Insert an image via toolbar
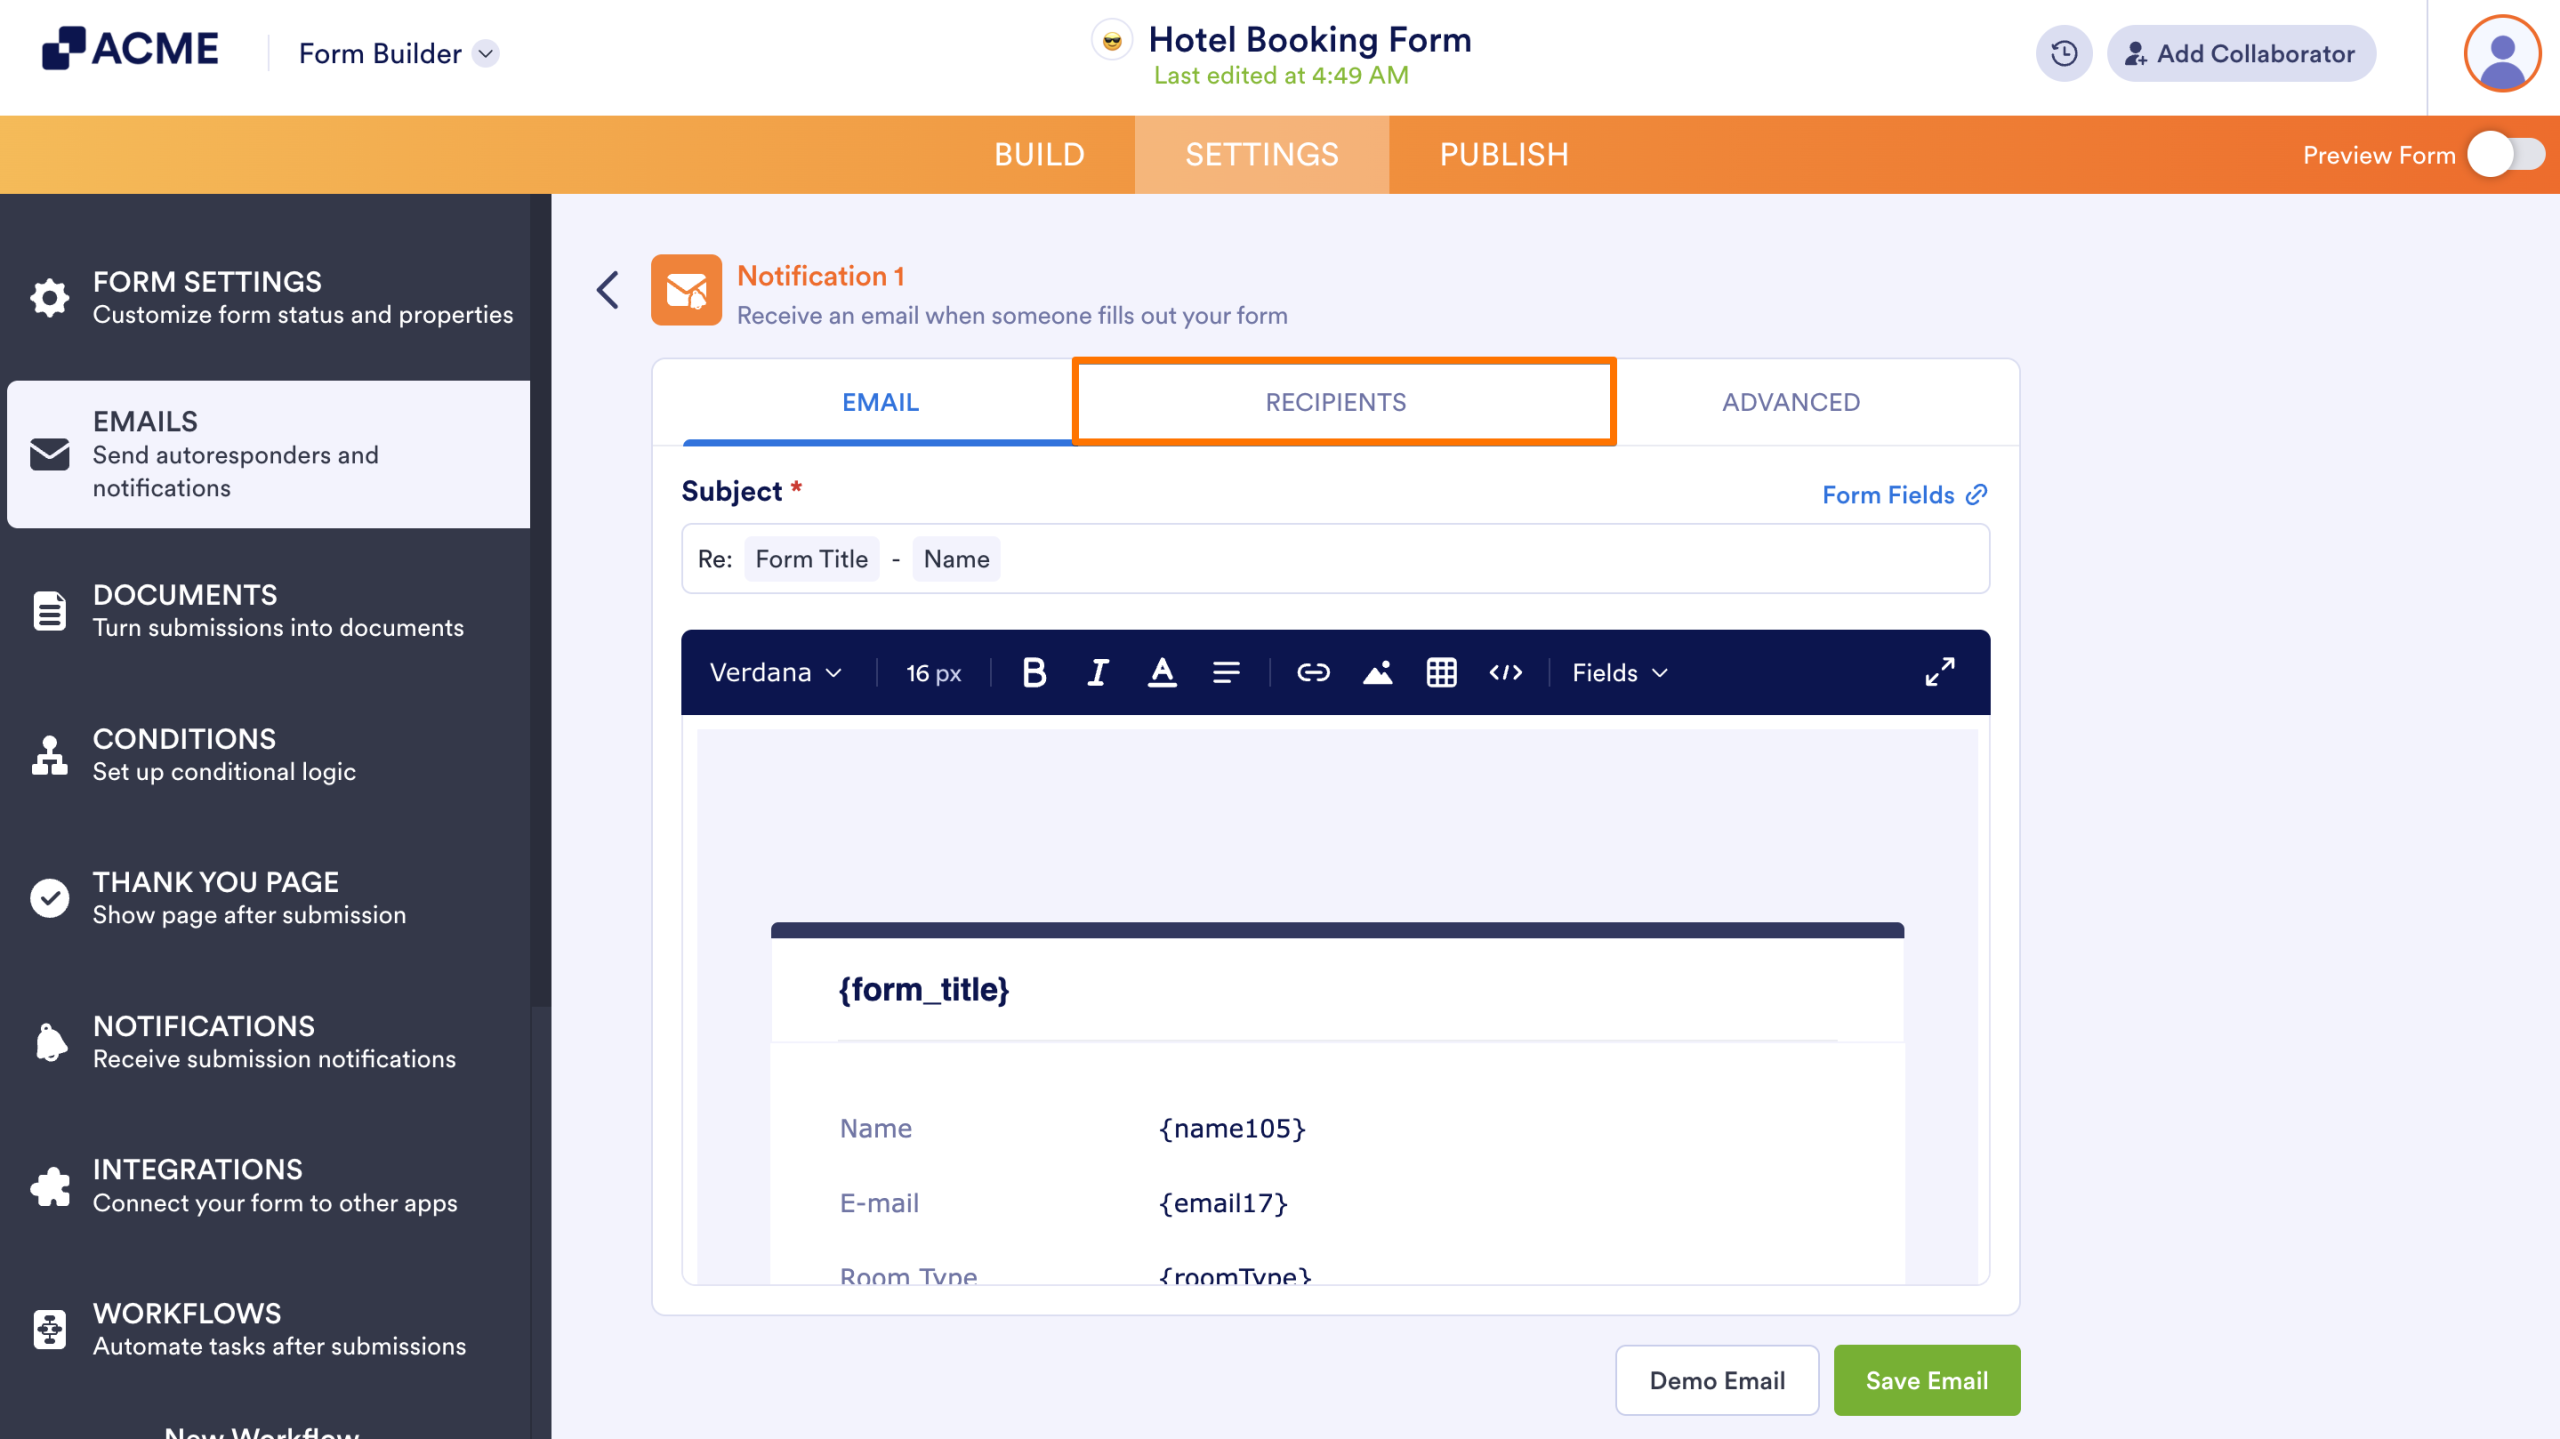The width and height of the screenshot is (2560, 1439). [1377, 672]
